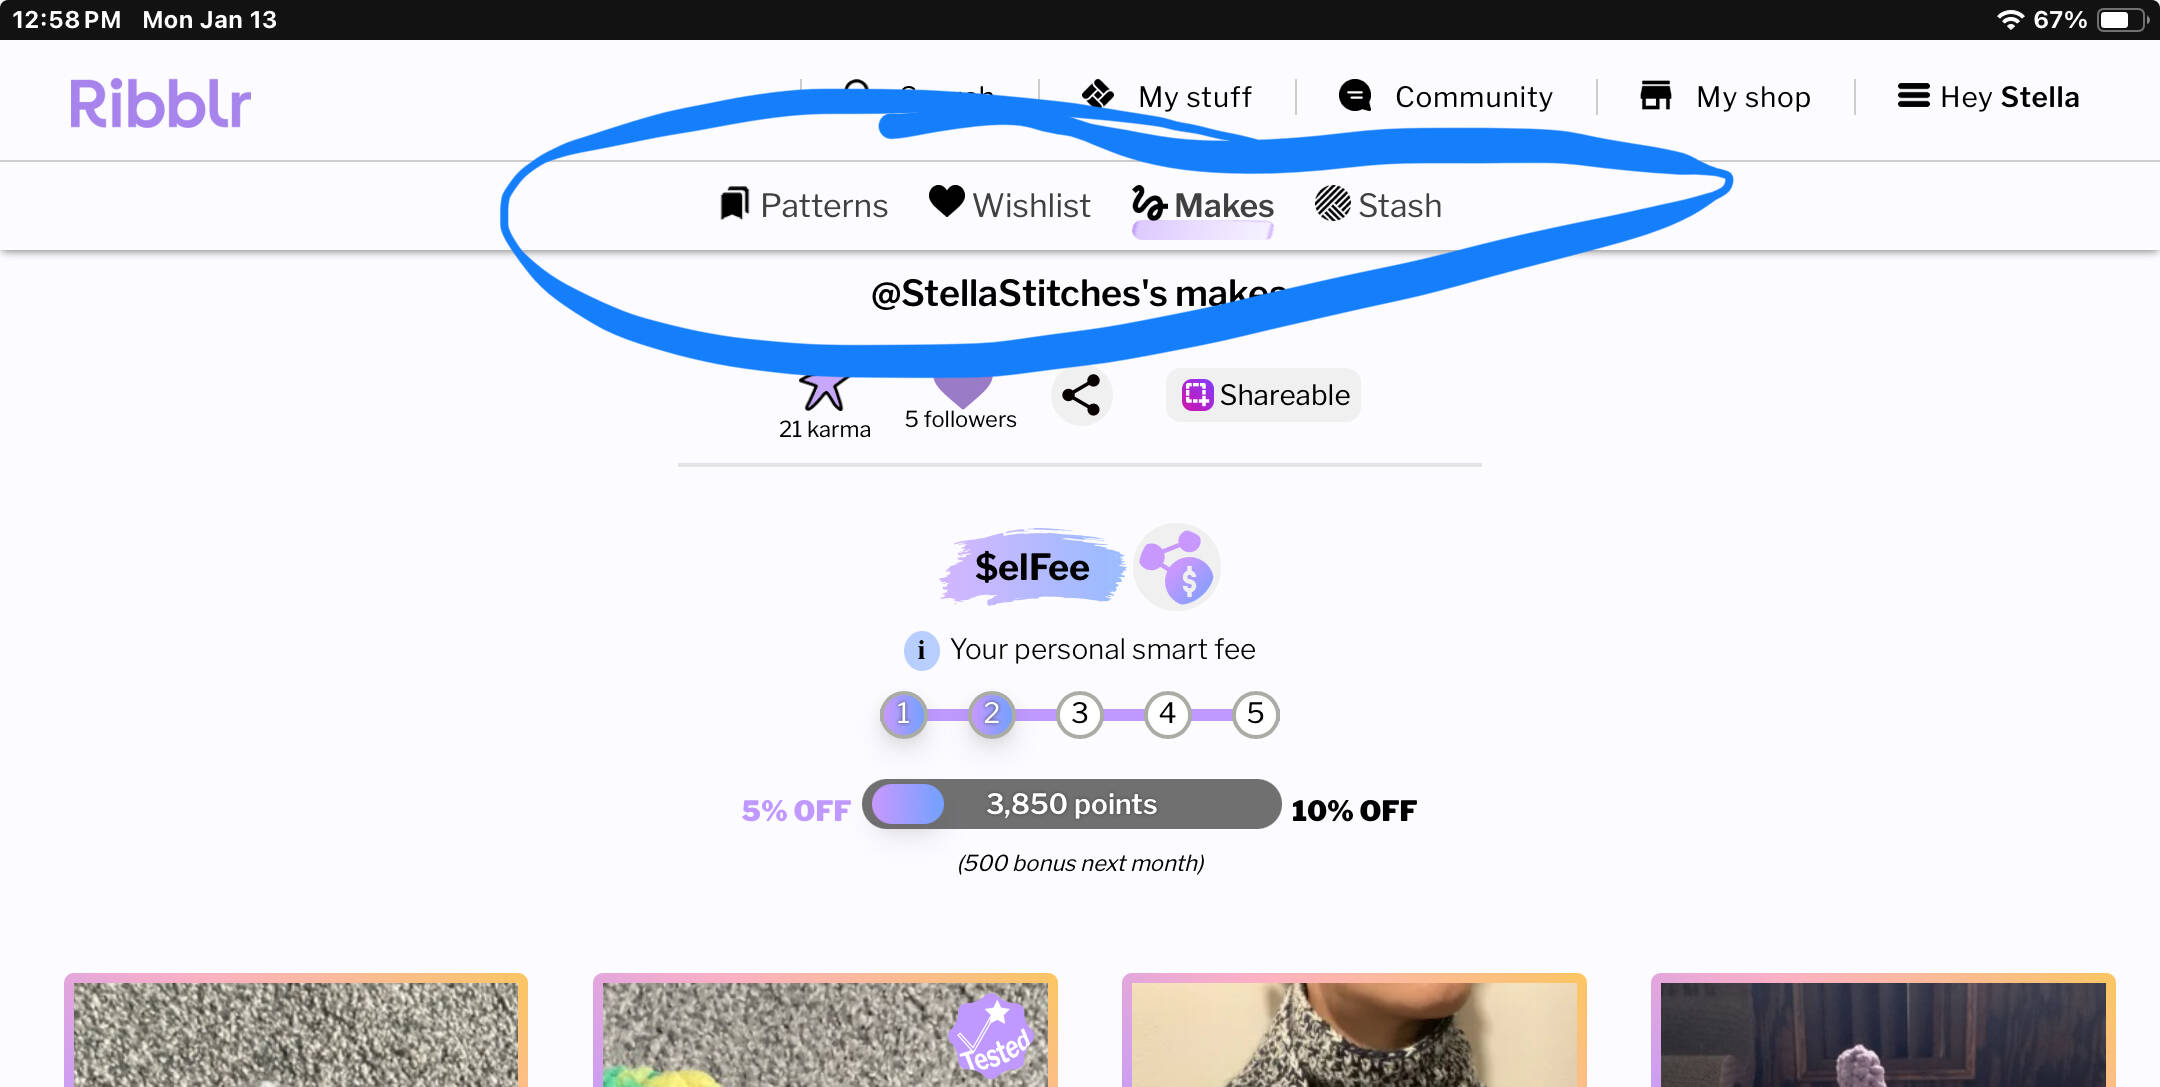Click the $elFee share-money icon

coord(1177,567)
